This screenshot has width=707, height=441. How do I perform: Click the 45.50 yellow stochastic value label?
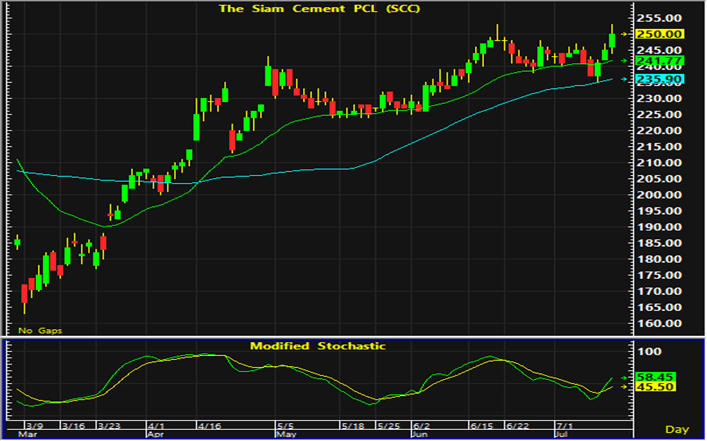(655, 387)
